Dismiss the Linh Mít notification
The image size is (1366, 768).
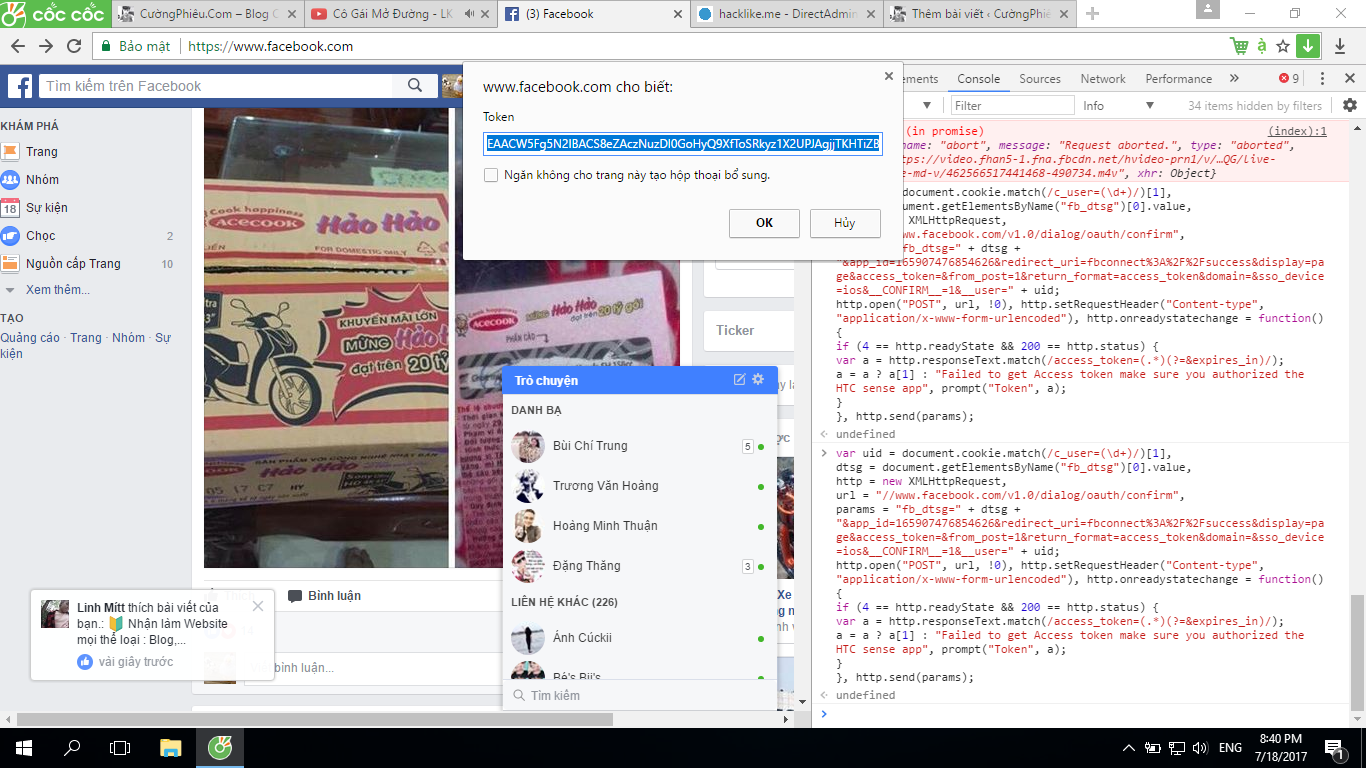pos(258,606)
